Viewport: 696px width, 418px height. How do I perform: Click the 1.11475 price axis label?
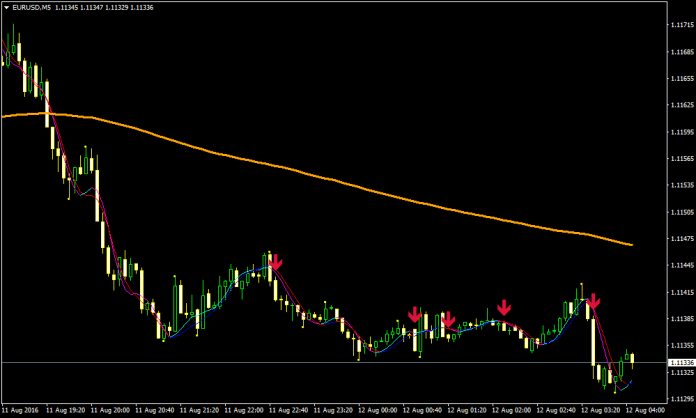(x=679, y=240)
